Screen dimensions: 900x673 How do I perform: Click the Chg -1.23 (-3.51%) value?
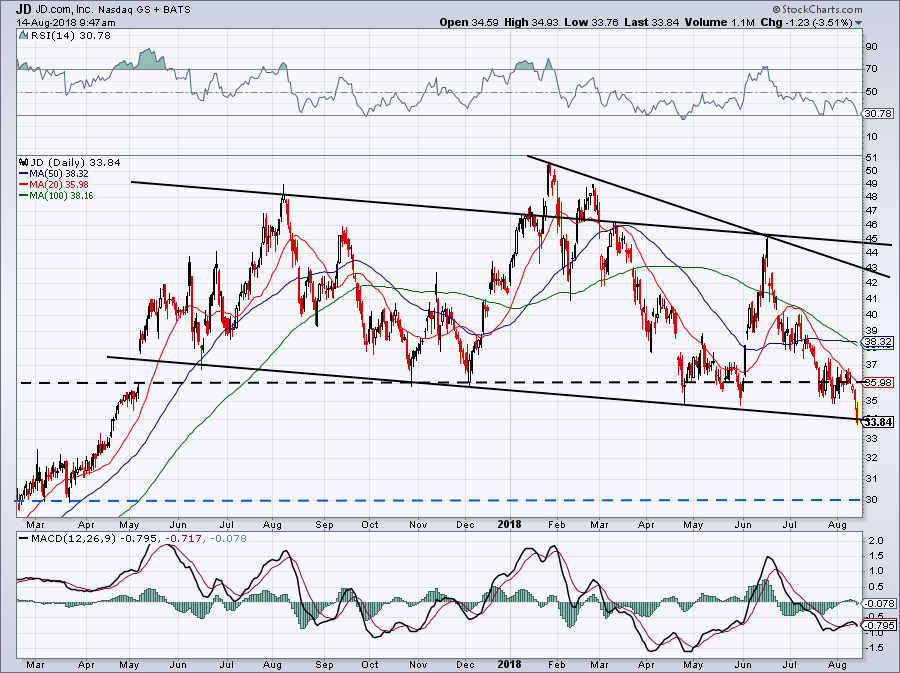click(x=806, y=22)
